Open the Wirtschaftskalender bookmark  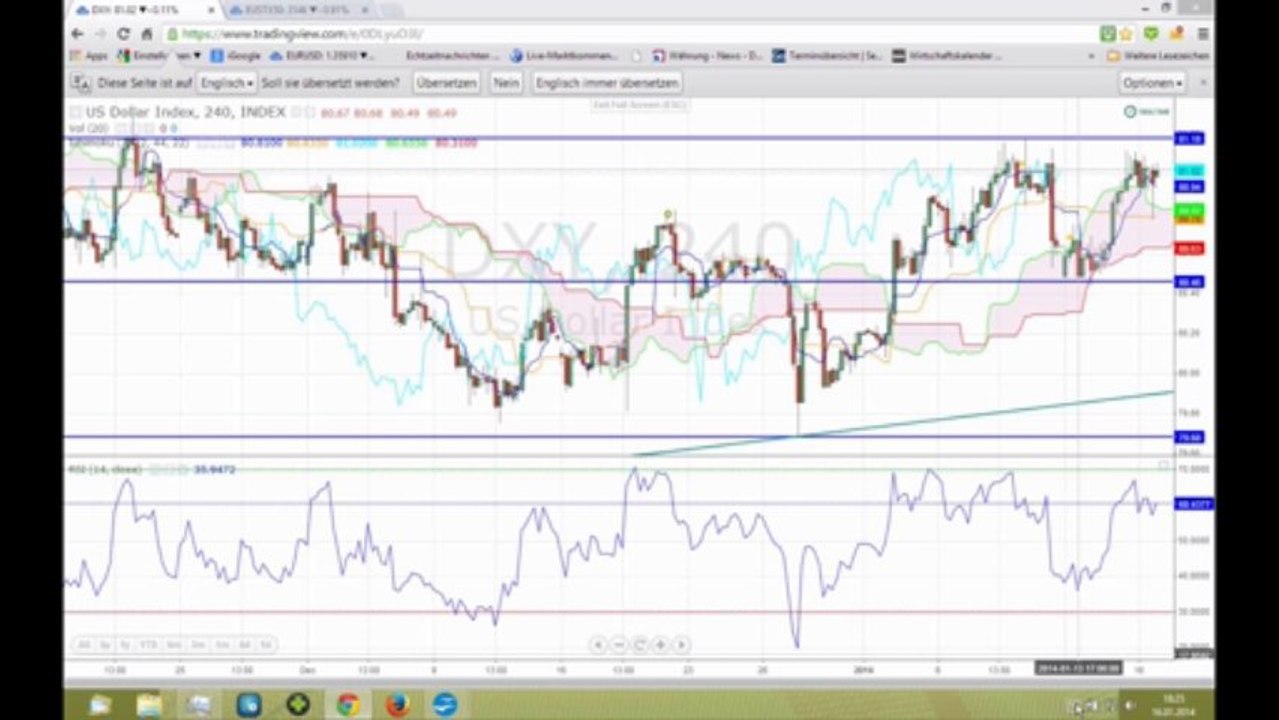click(947, 56)
